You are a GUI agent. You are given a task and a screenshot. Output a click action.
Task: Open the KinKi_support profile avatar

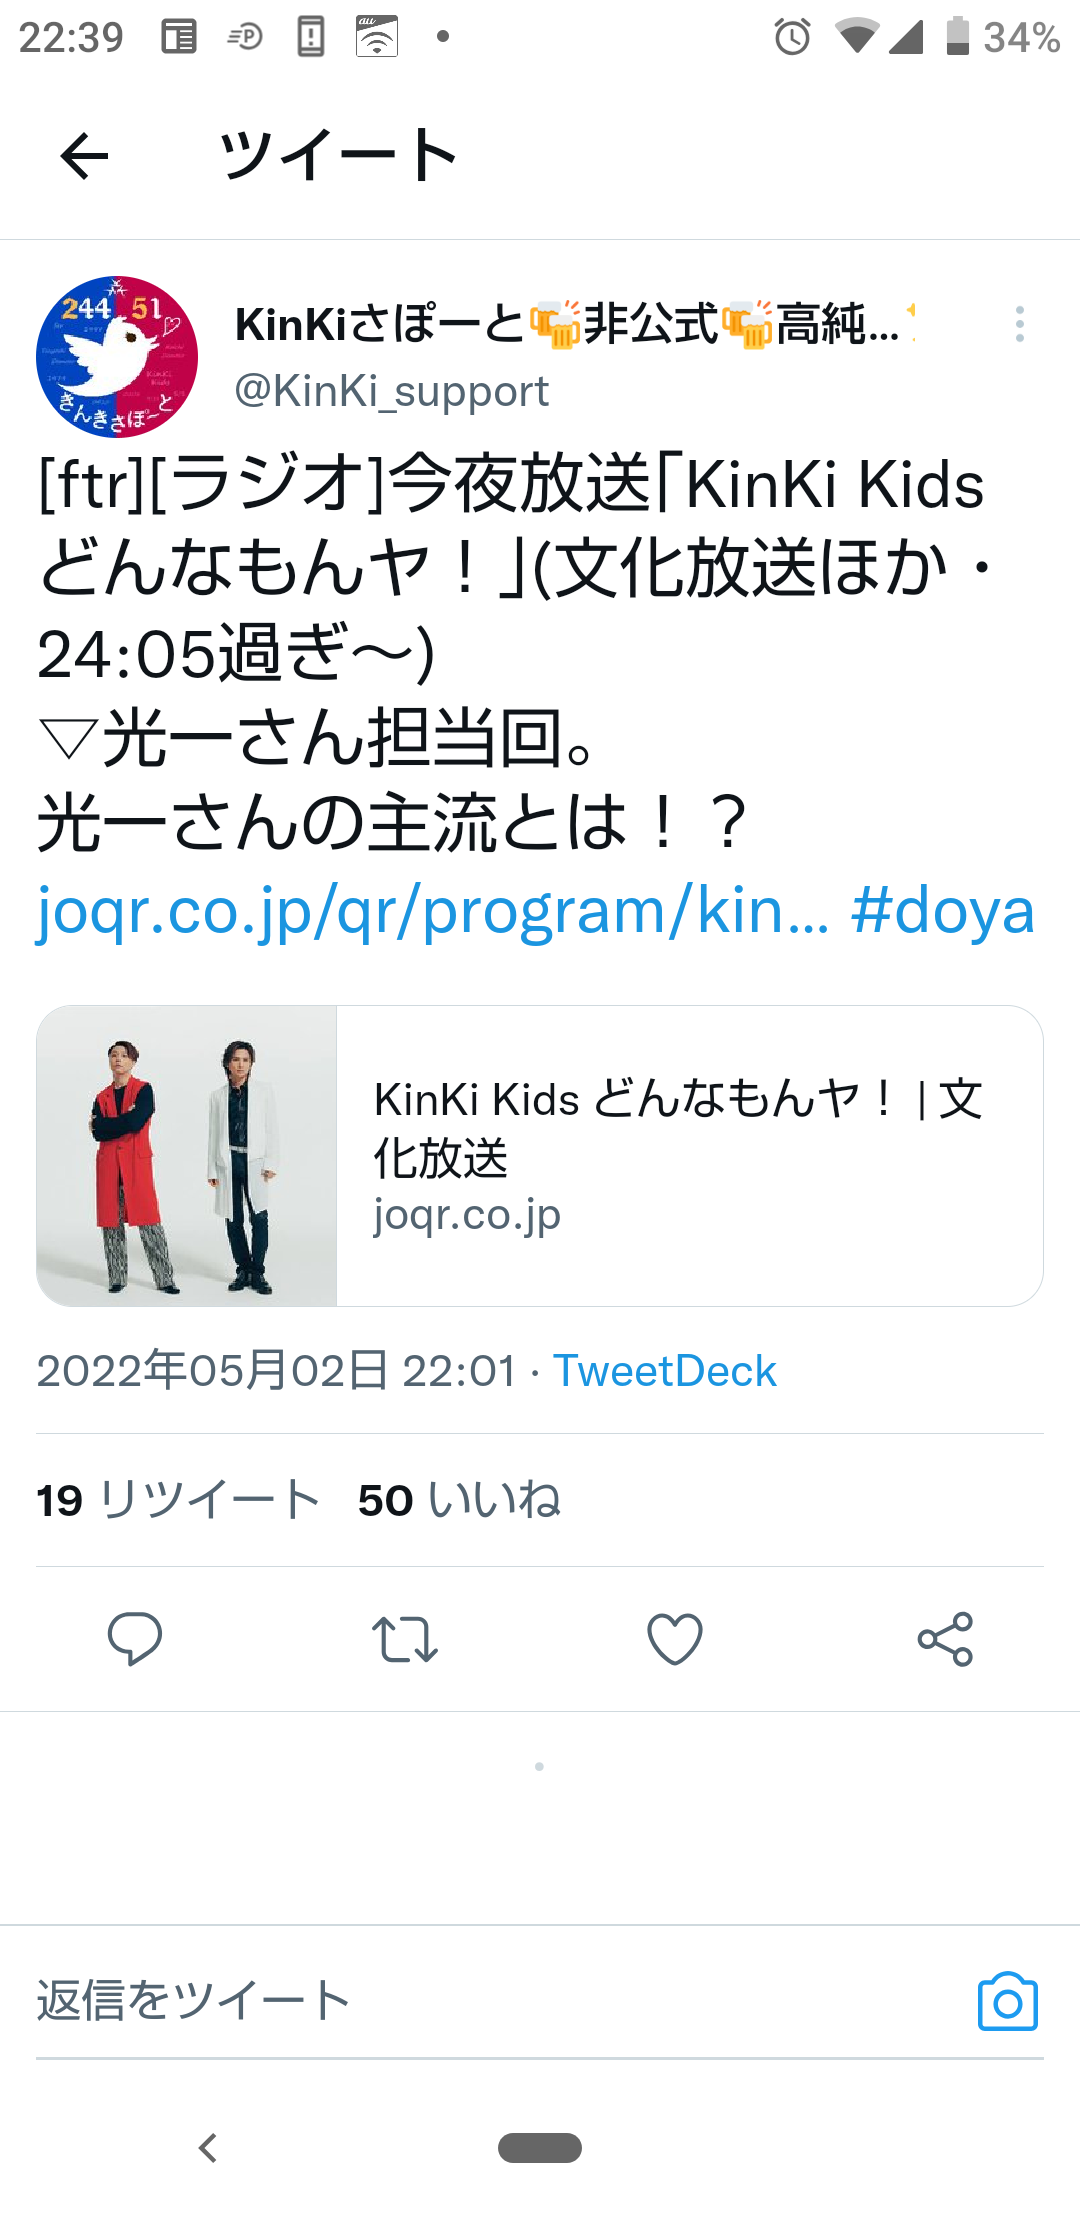click(x=117, y=357)
